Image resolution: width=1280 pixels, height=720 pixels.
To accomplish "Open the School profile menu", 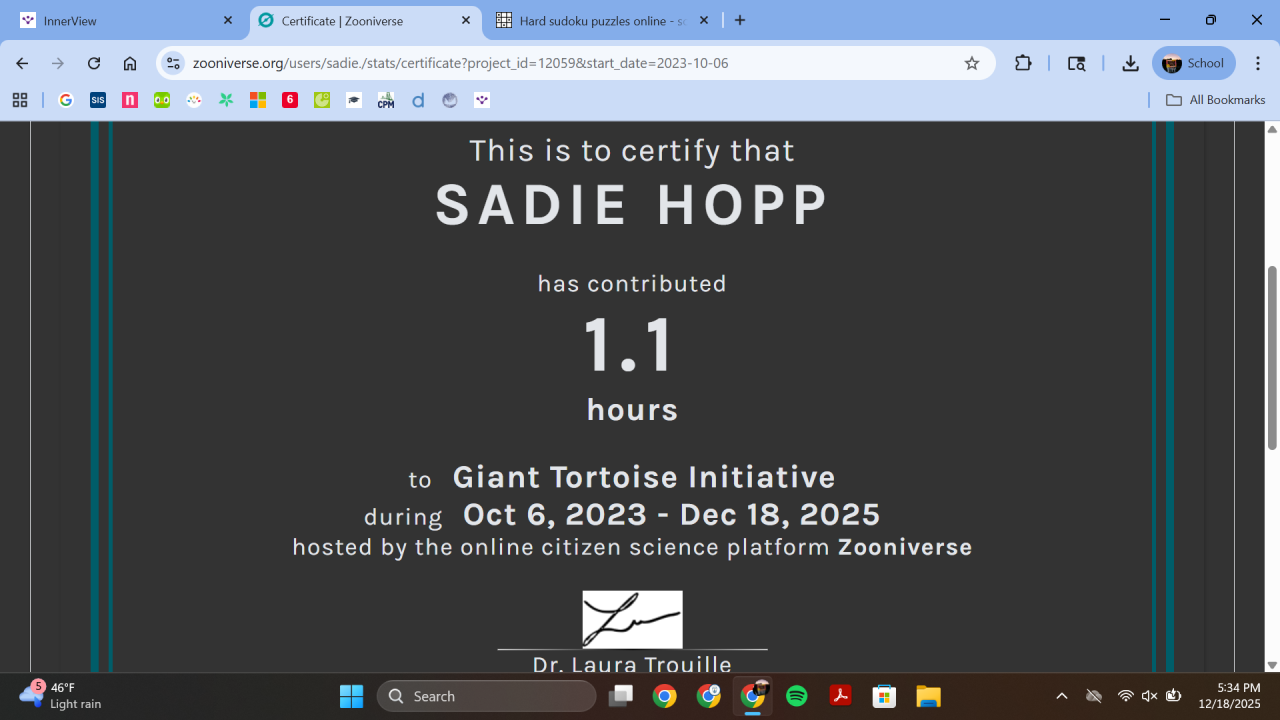I will pos(1194,63).
